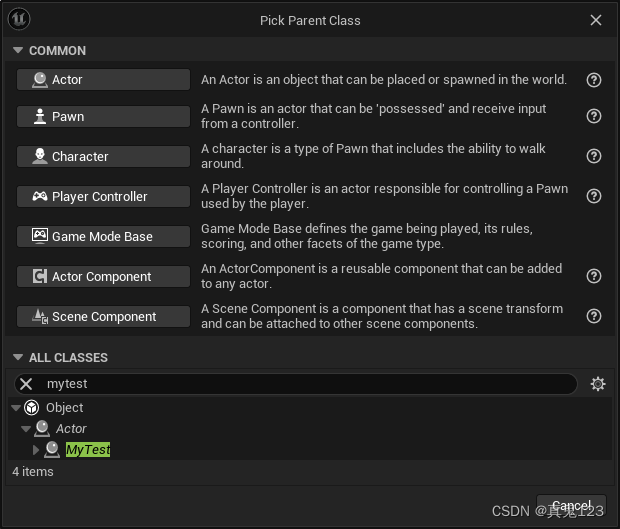Collapse the Object tree node

tap(16, 408)
